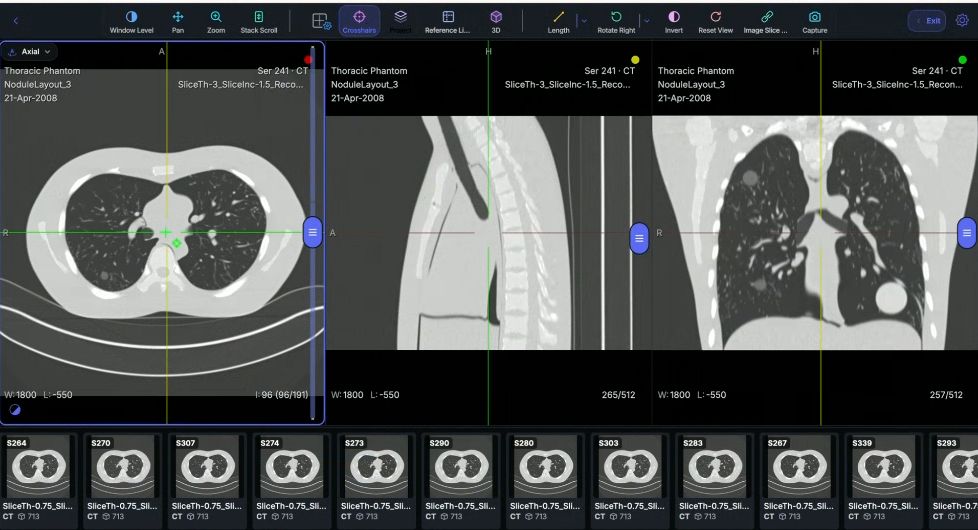This screenshot has height=530, width=978.
Task: Click the Exit button
Action: (x=927, y=21)
